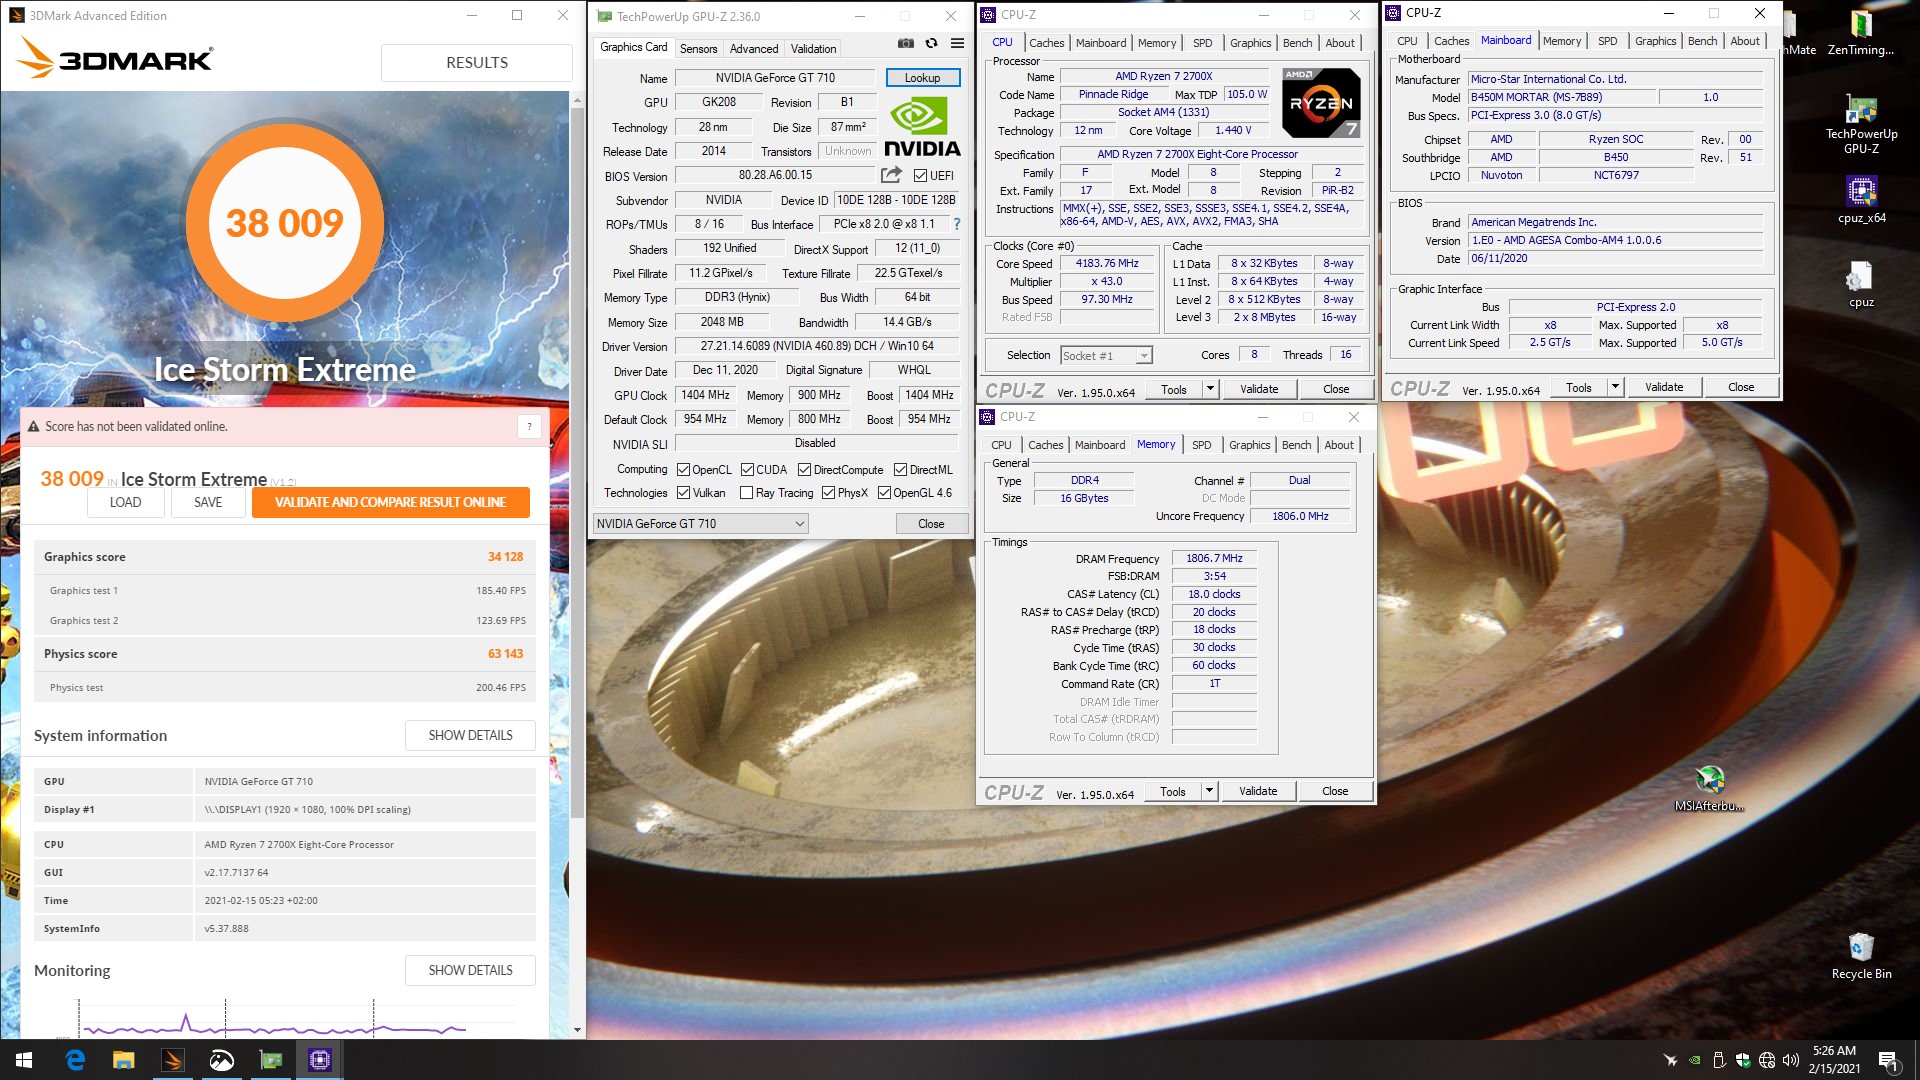Select the cpuz_x64 desktop icon
Screen dimensions: 1920x1080
[1861, 200]
